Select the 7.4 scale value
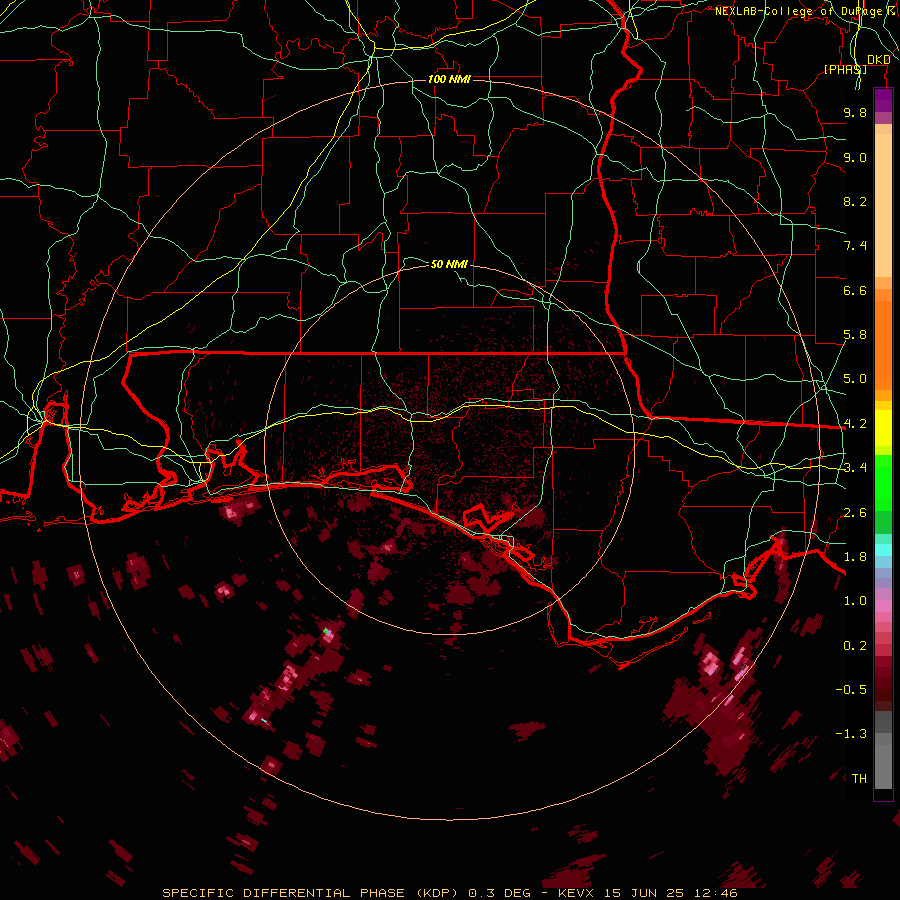900x900 pixels. point(855,246)
